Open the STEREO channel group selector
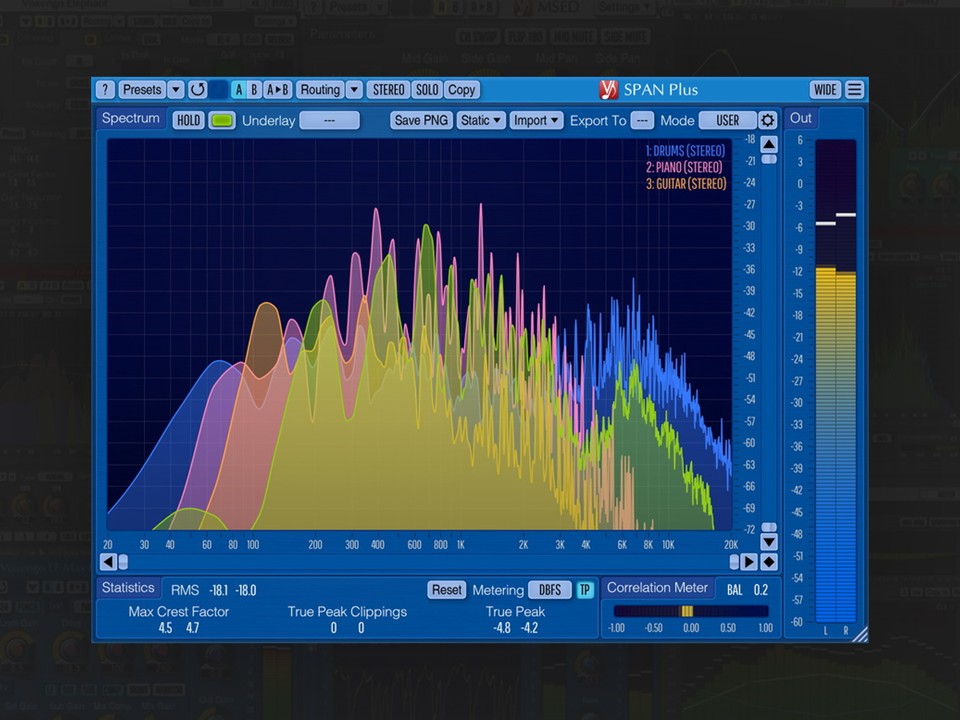This screenshot has height=720, width=960. point(389,90)
